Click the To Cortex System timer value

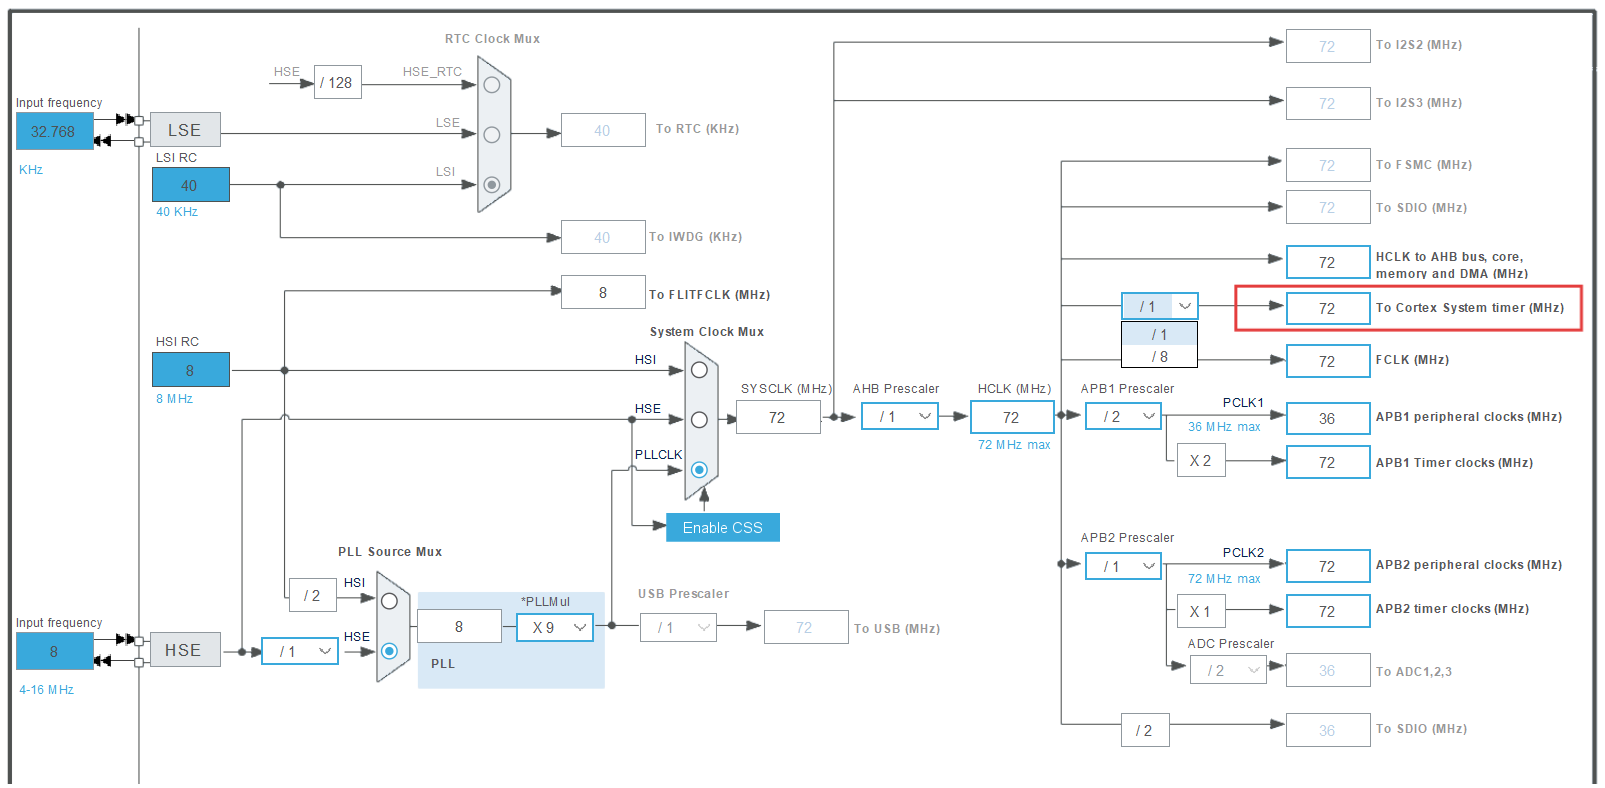pyautogui.click(x=1328, y=308)
